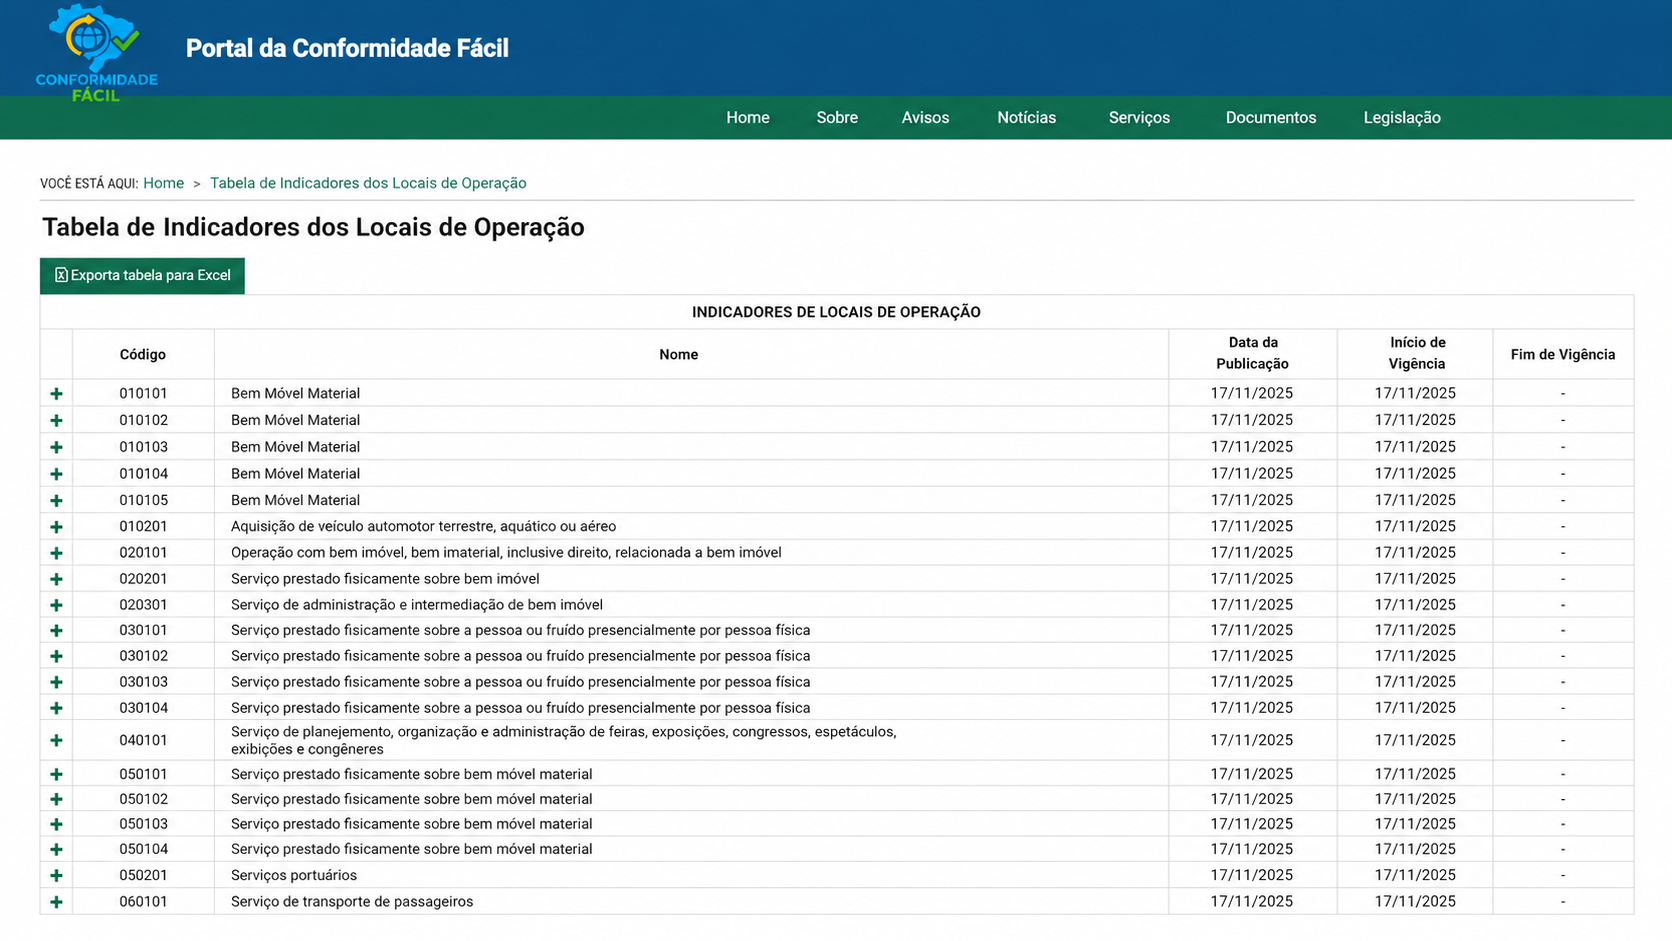This screenshot has width=1672, height=941.
Task: Expand row 050103 plus icon
Action: click(x=56, y=824)
